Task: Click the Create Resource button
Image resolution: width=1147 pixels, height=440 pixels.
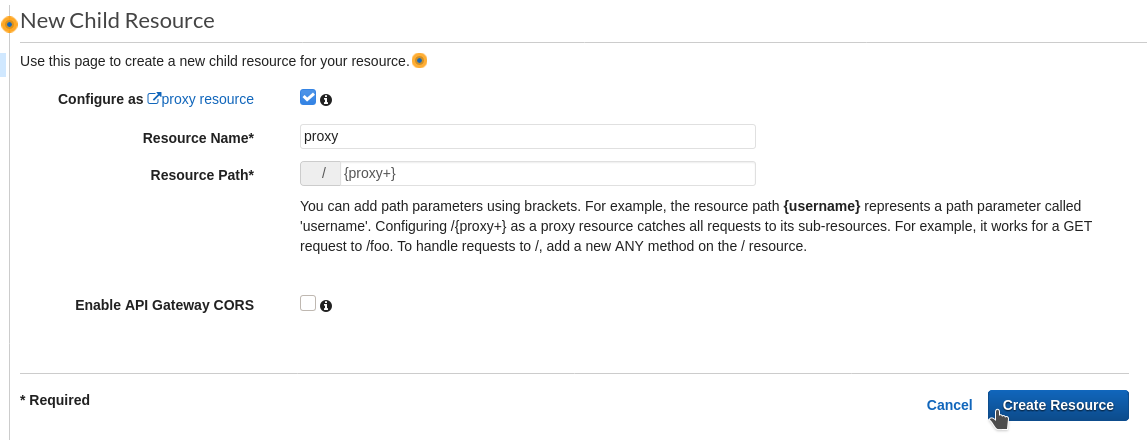Action: (x=1058, y=405)
